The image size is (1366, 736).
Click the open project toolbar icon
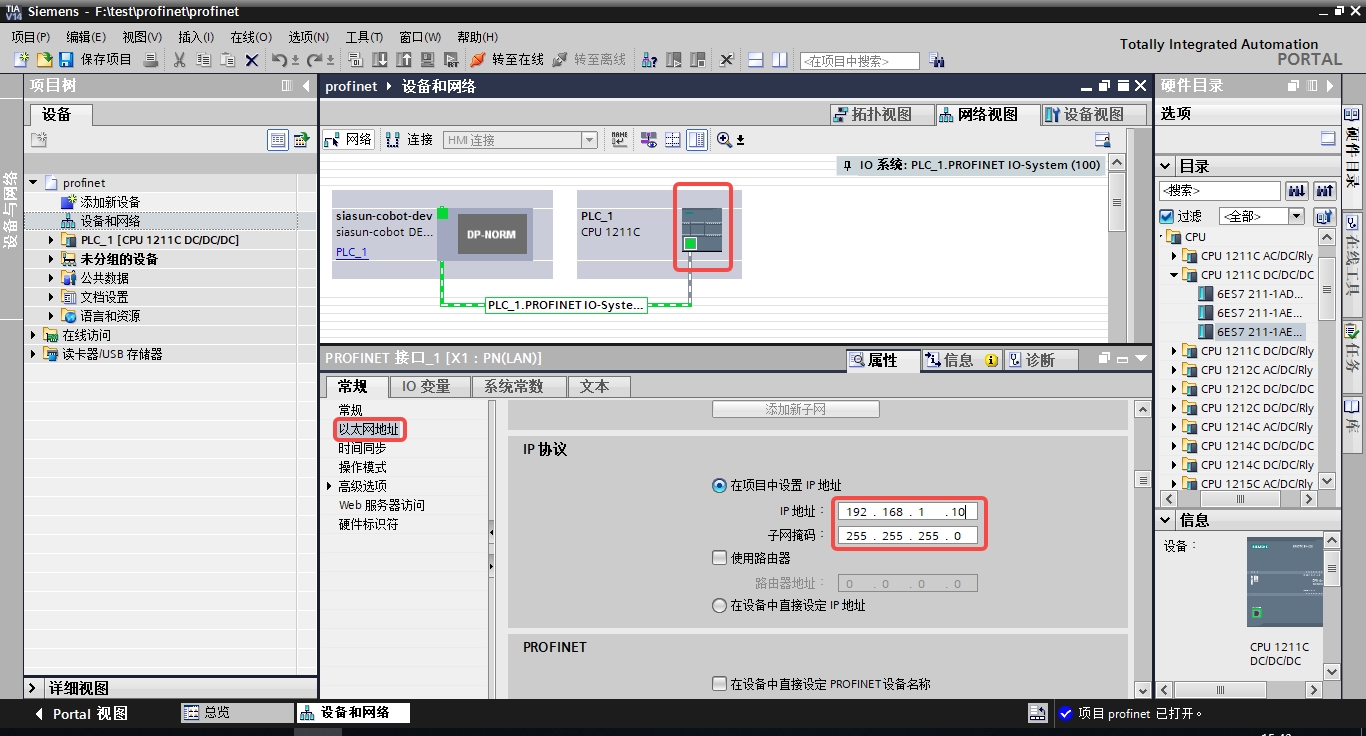[44, 60]
